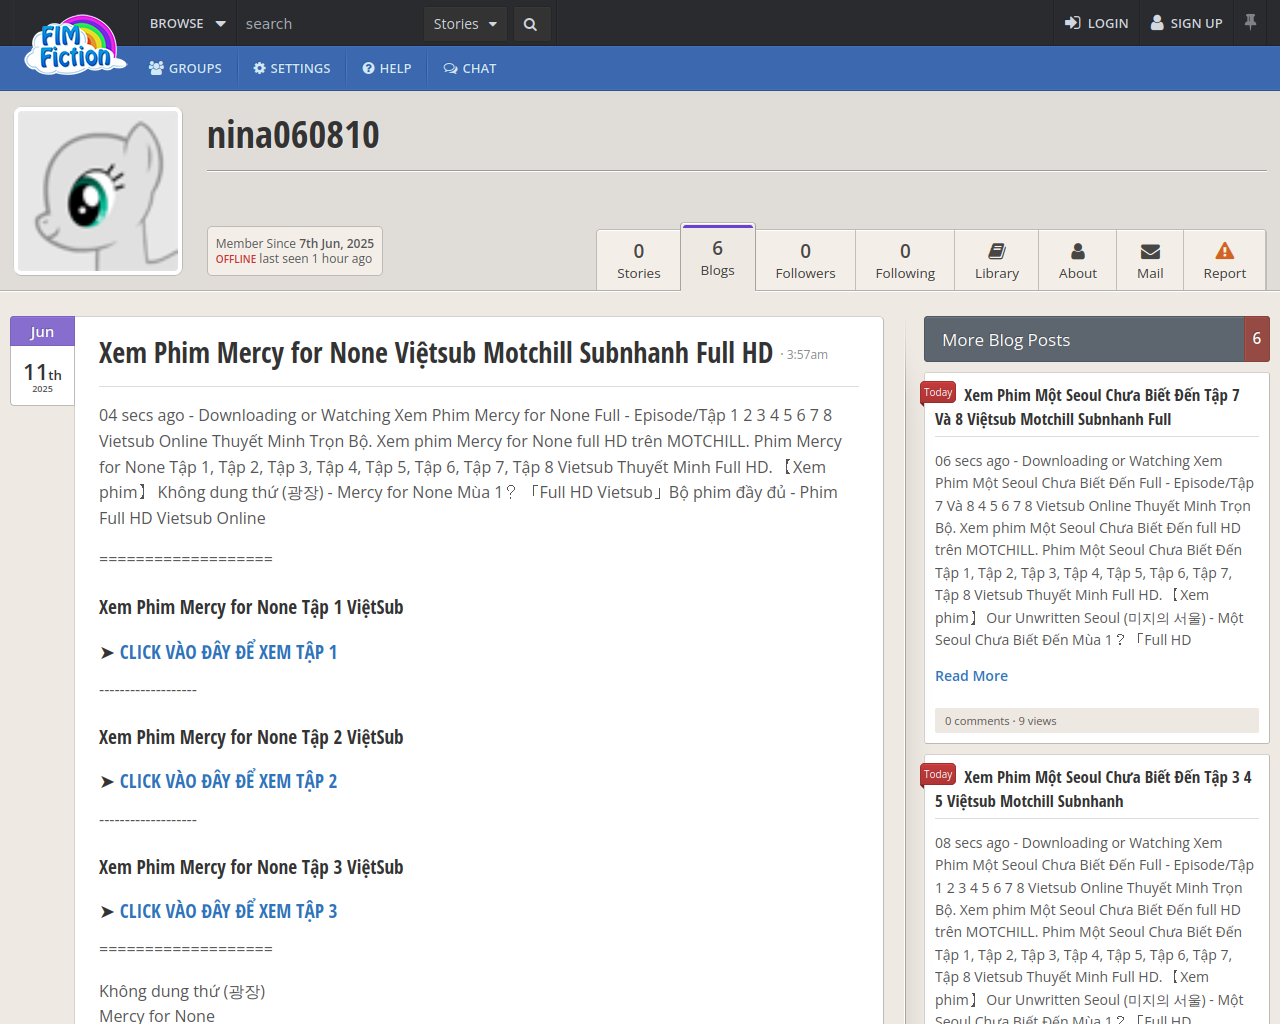This screenshot has width=1280, height=1024.
Task: Switch to the Blogs tab
Action: coord(718,257)
